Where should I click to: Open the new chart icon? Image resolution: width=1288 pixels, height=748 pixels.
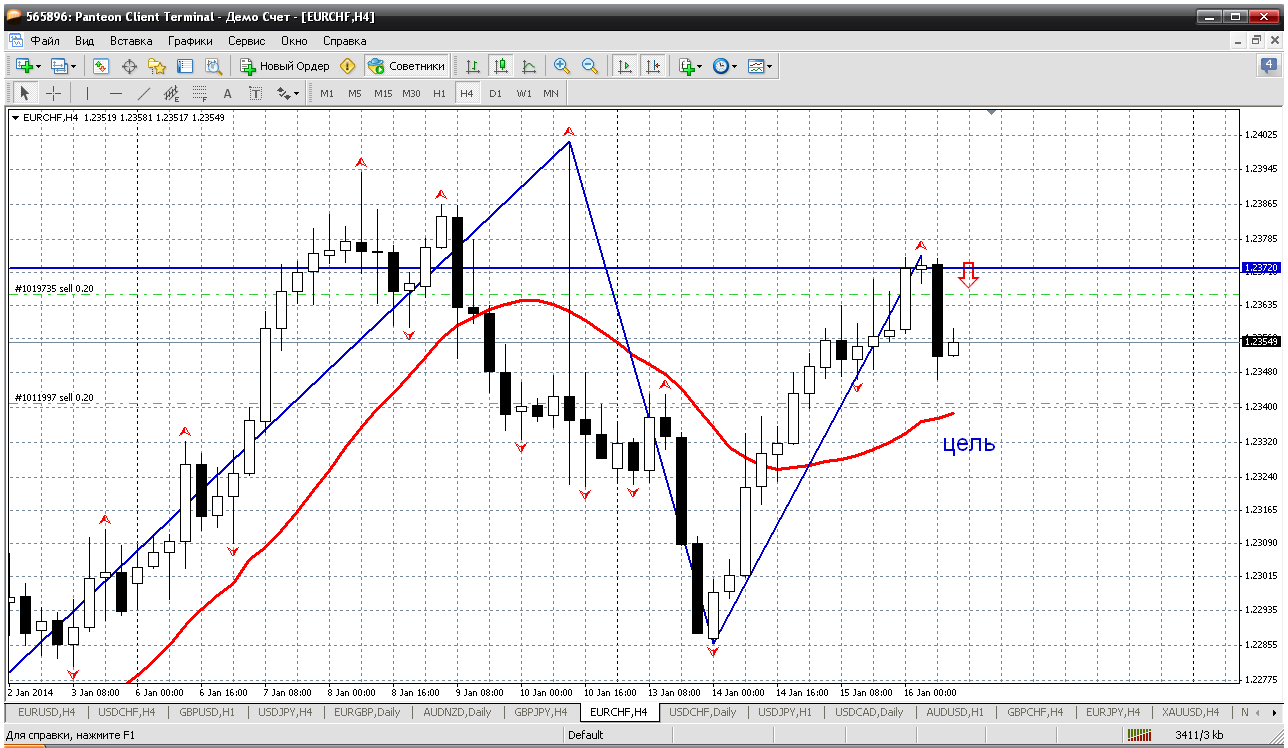click(x=24, y=66)
